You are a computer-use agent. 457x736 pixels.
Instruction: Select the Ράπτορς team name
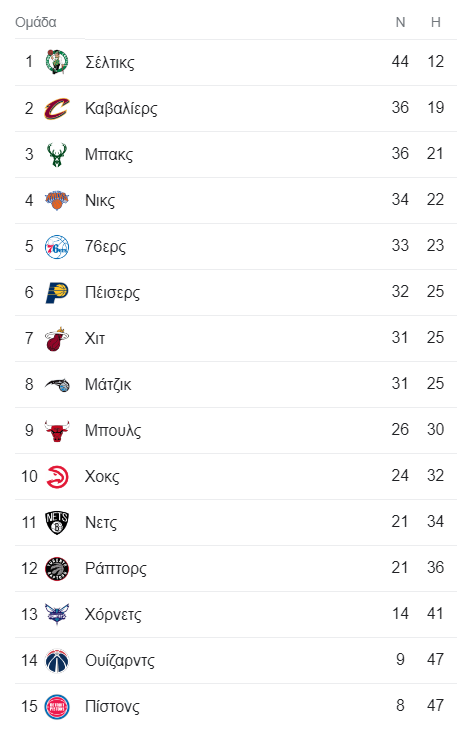(115, 568)
